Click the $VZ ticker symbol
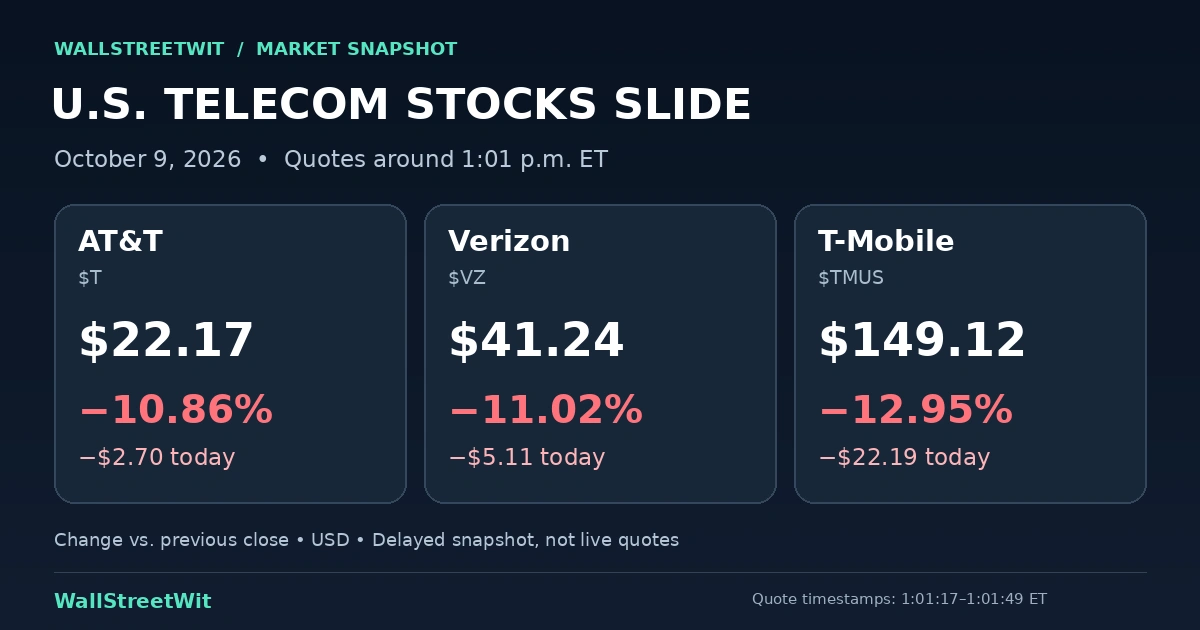1200x630 pixels. 467,278
